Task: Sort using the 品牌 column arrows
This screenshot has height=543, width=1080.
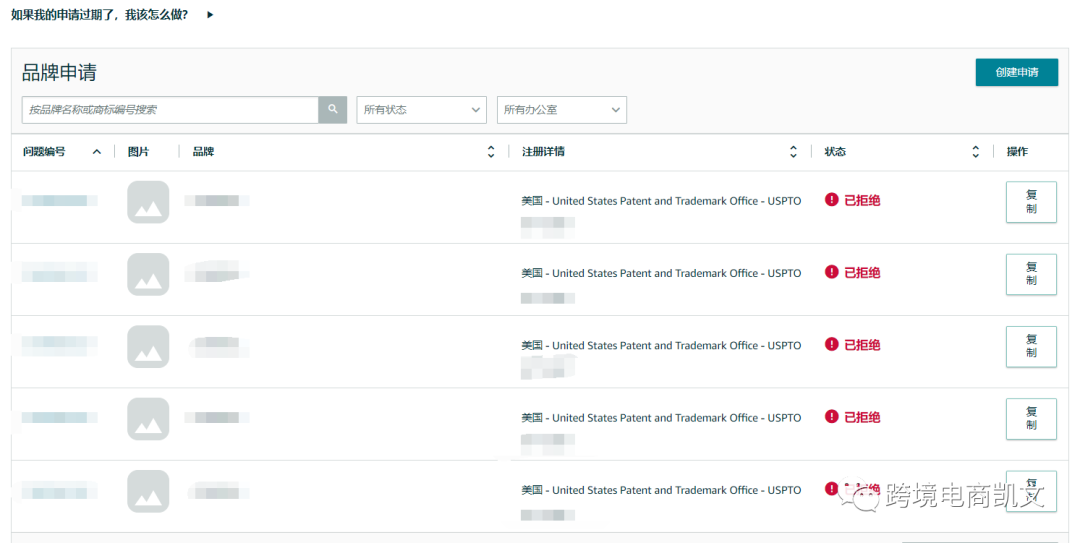Action: [491, 152]
